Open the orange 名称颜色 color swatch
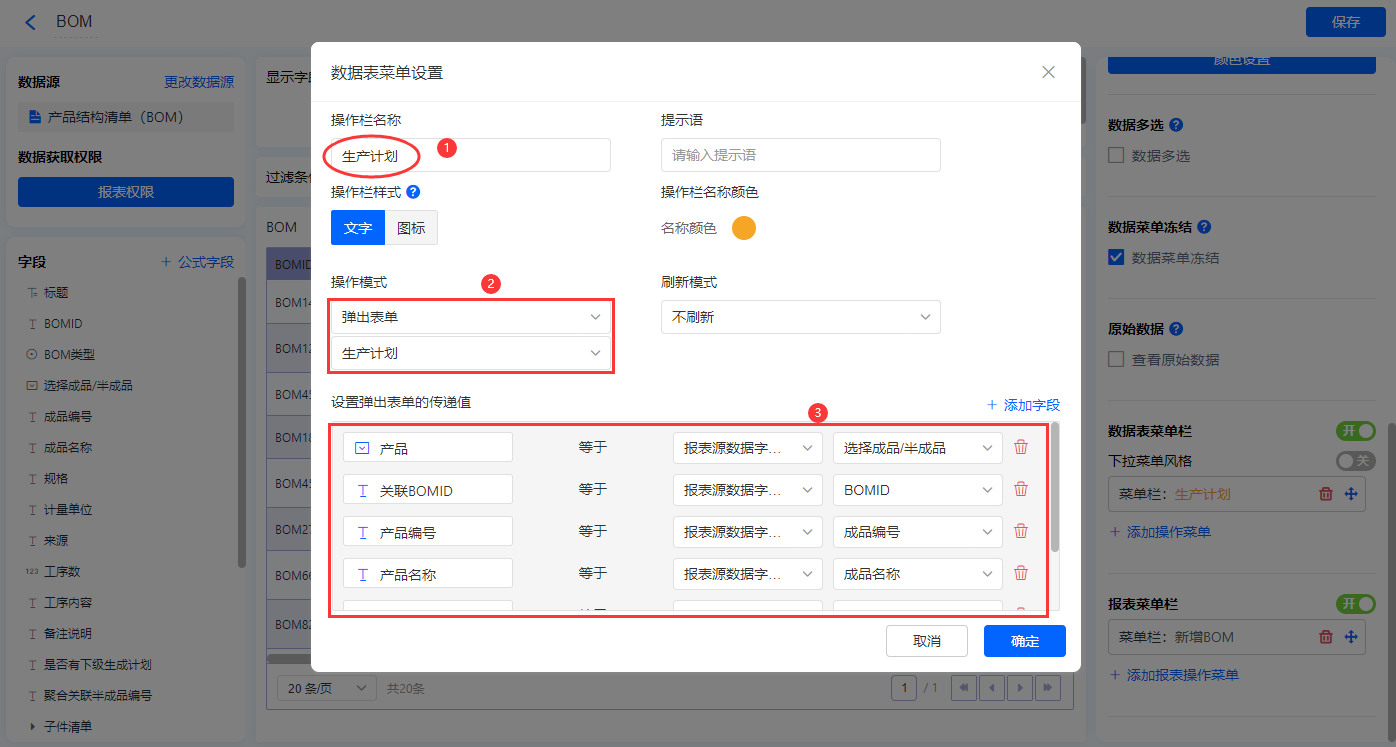Viewport: 1396px width, 747px height. (x=744, y=228)
